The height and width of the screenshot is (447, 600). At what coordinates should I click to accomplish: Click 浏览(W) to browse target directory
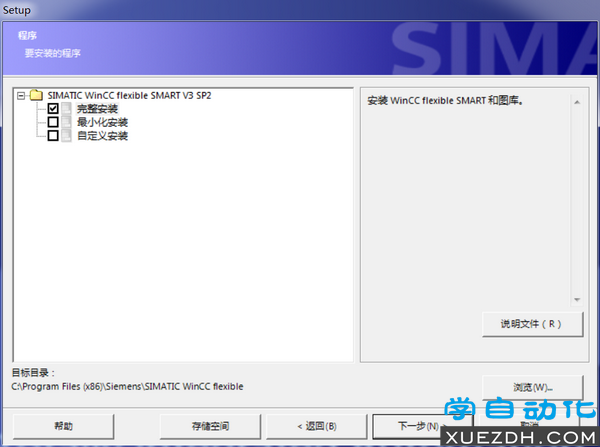533,388
